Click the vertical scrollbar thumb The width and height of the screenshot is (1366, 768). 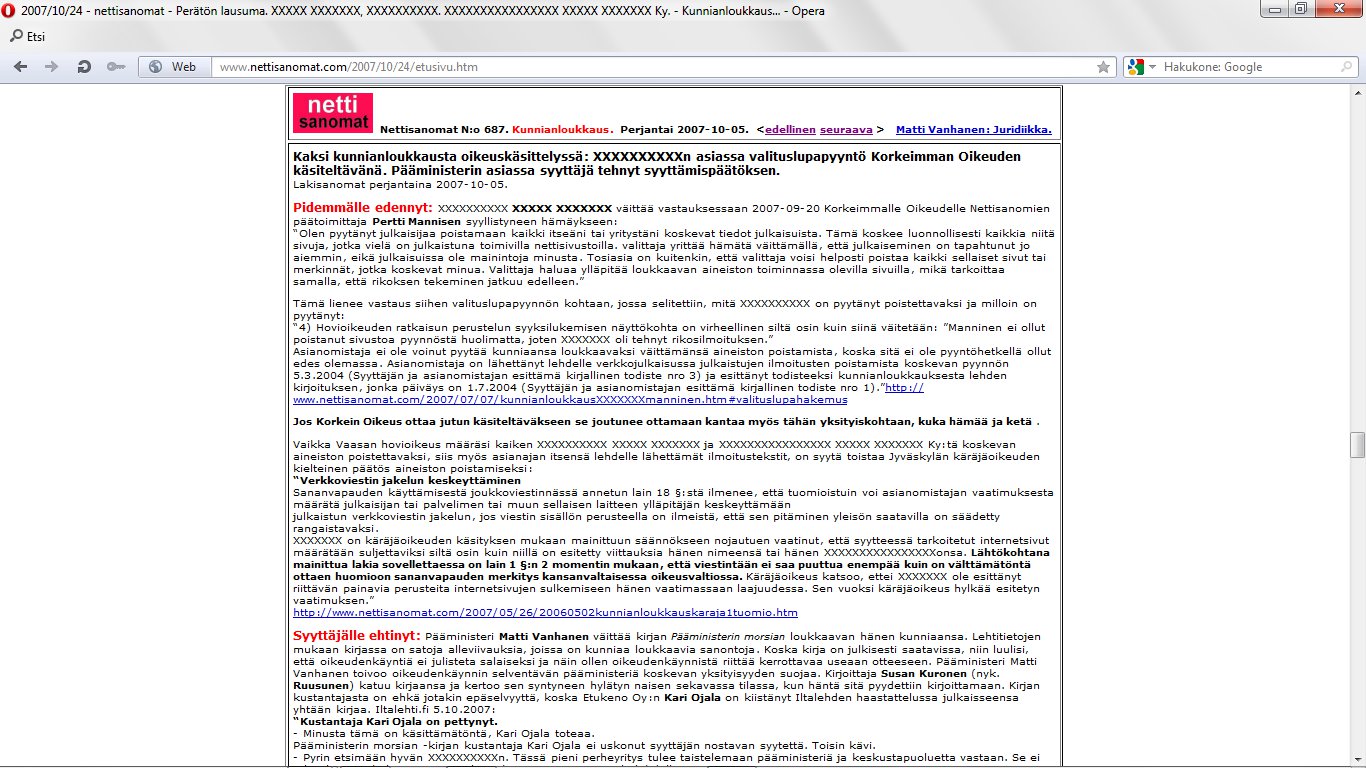[x=1357, y=444]
